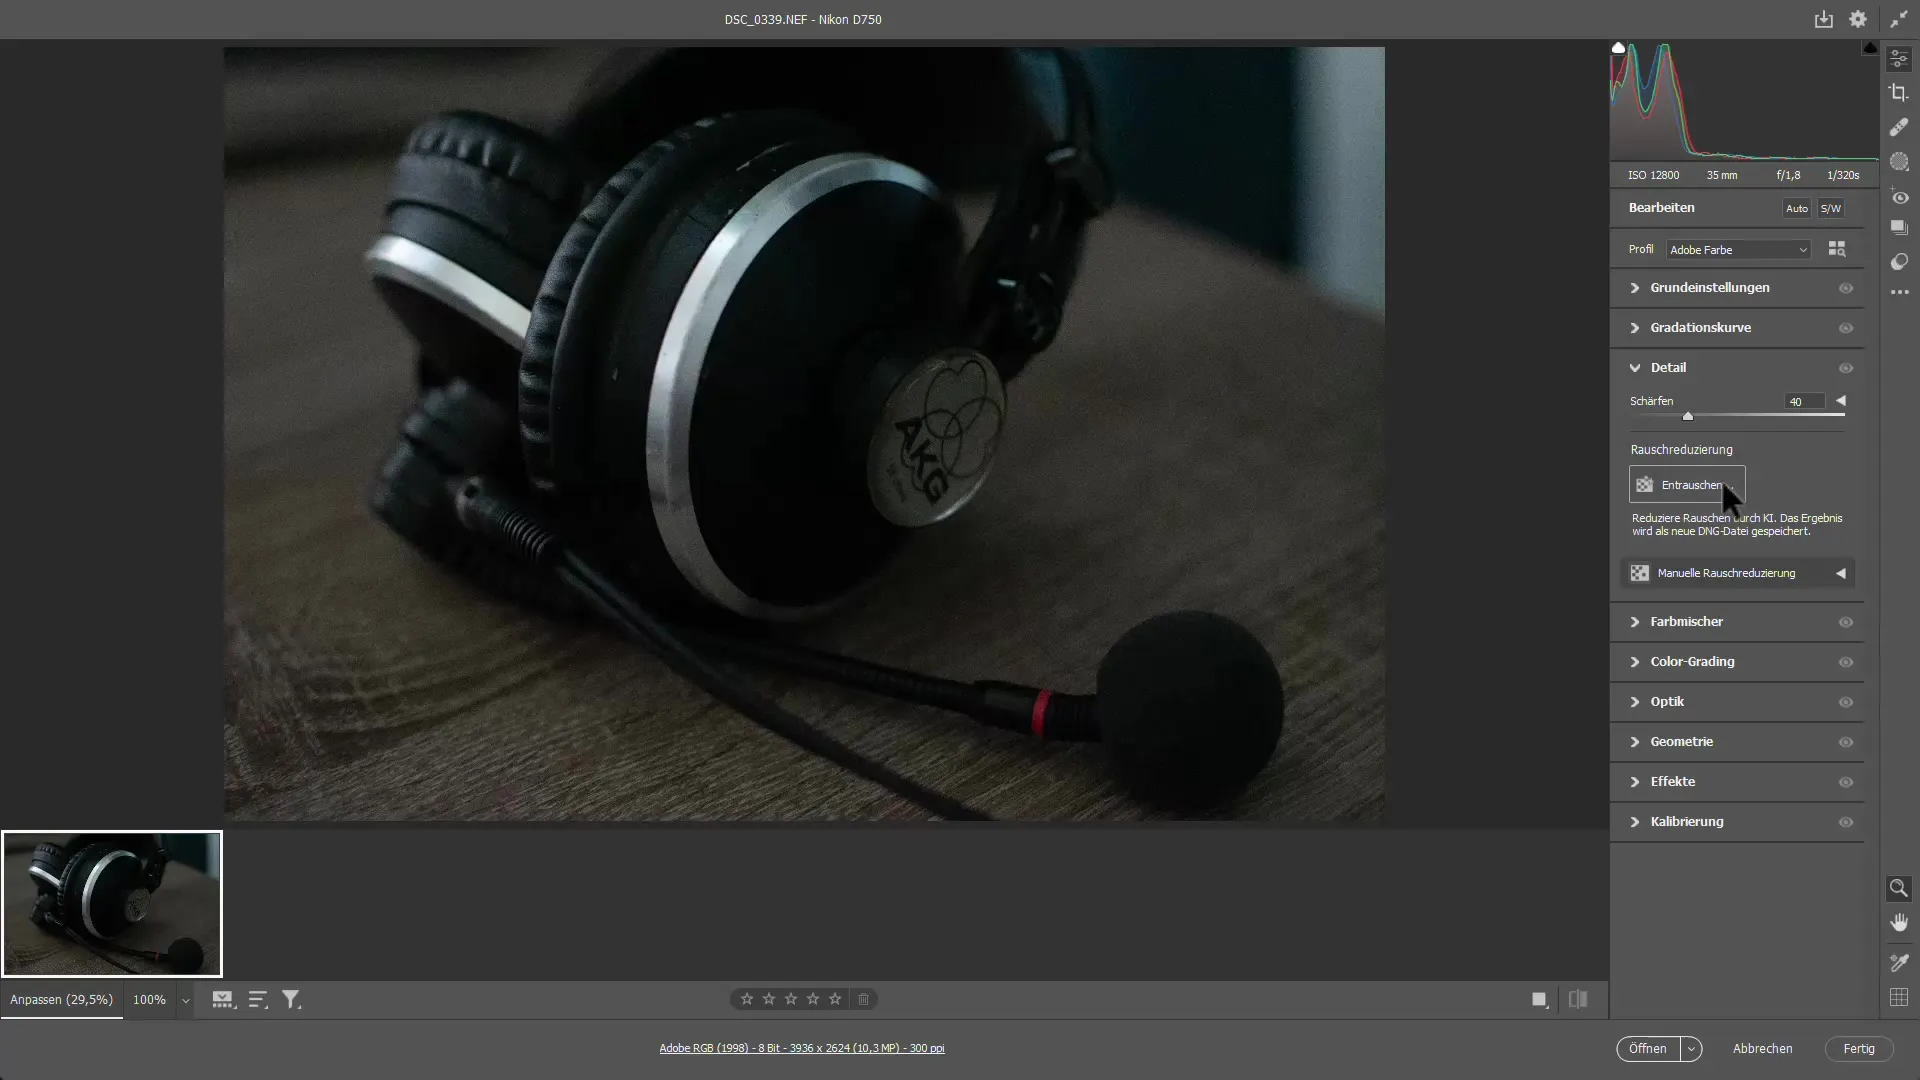Select the Zoom tool magnifier

1898,888
